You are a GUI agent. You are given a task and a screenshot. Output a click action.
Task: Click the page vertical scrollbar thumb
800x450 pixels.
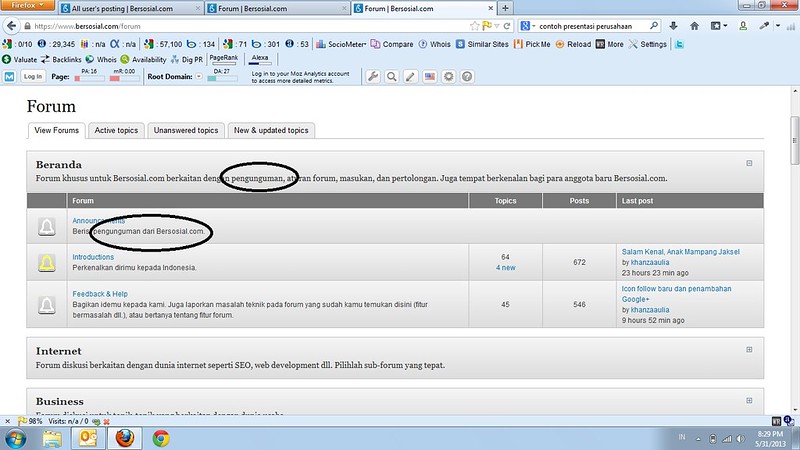(794, 140)
